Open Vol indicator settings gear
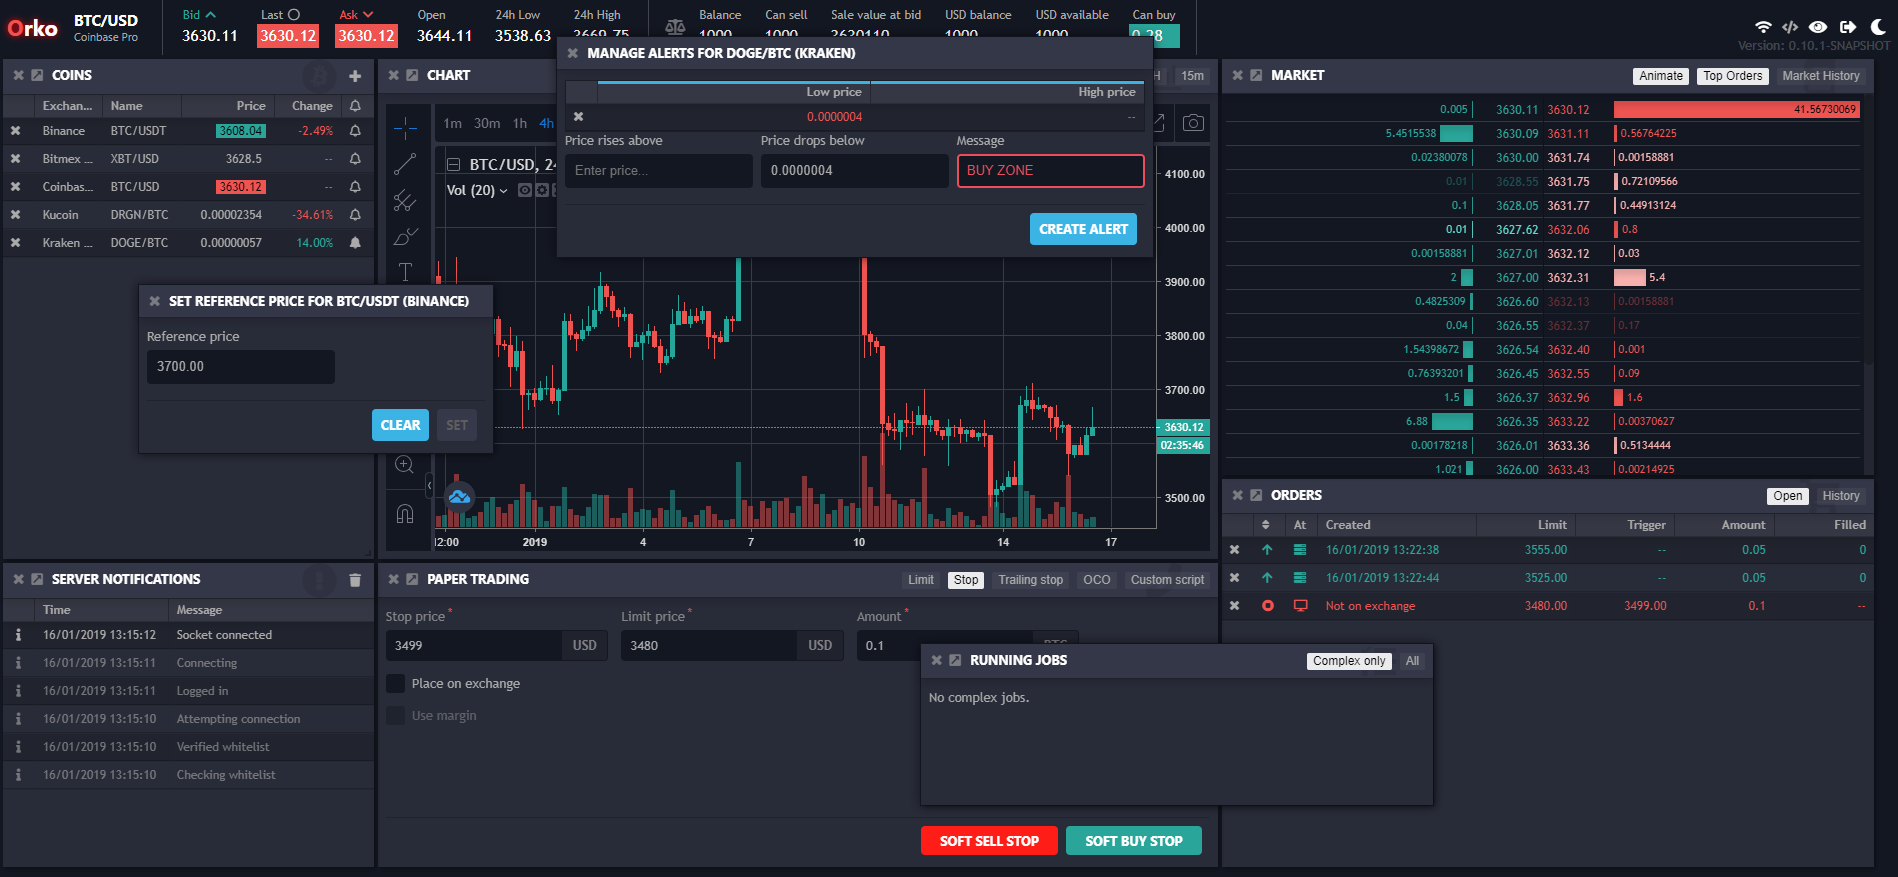This screenshot has height=877, width=1898. coord(542,190)
